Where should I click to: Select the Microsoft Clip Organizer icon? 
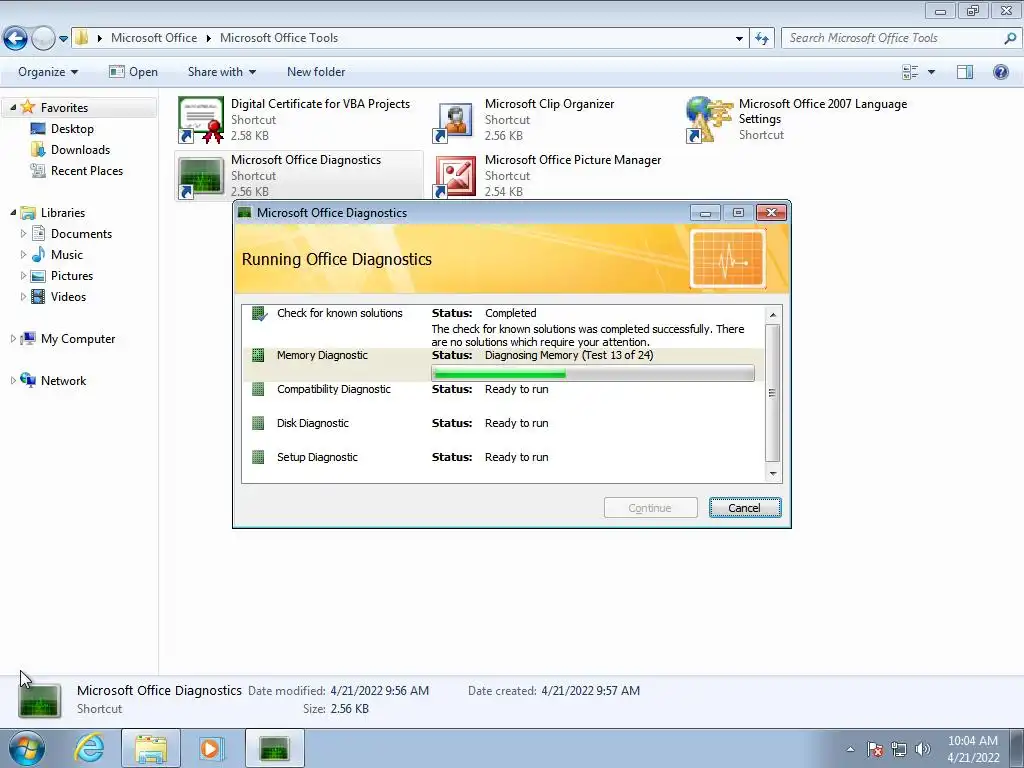454,121
